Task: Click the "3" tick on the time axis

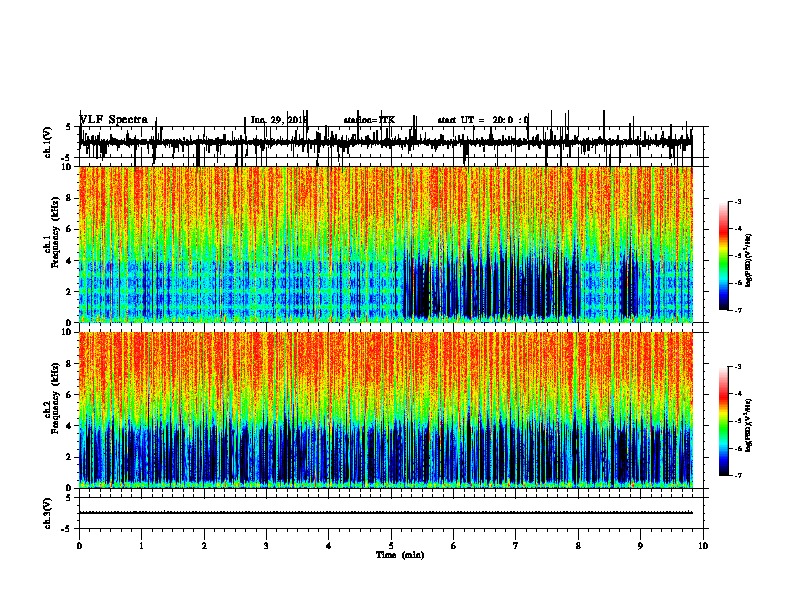Action: 266,546
